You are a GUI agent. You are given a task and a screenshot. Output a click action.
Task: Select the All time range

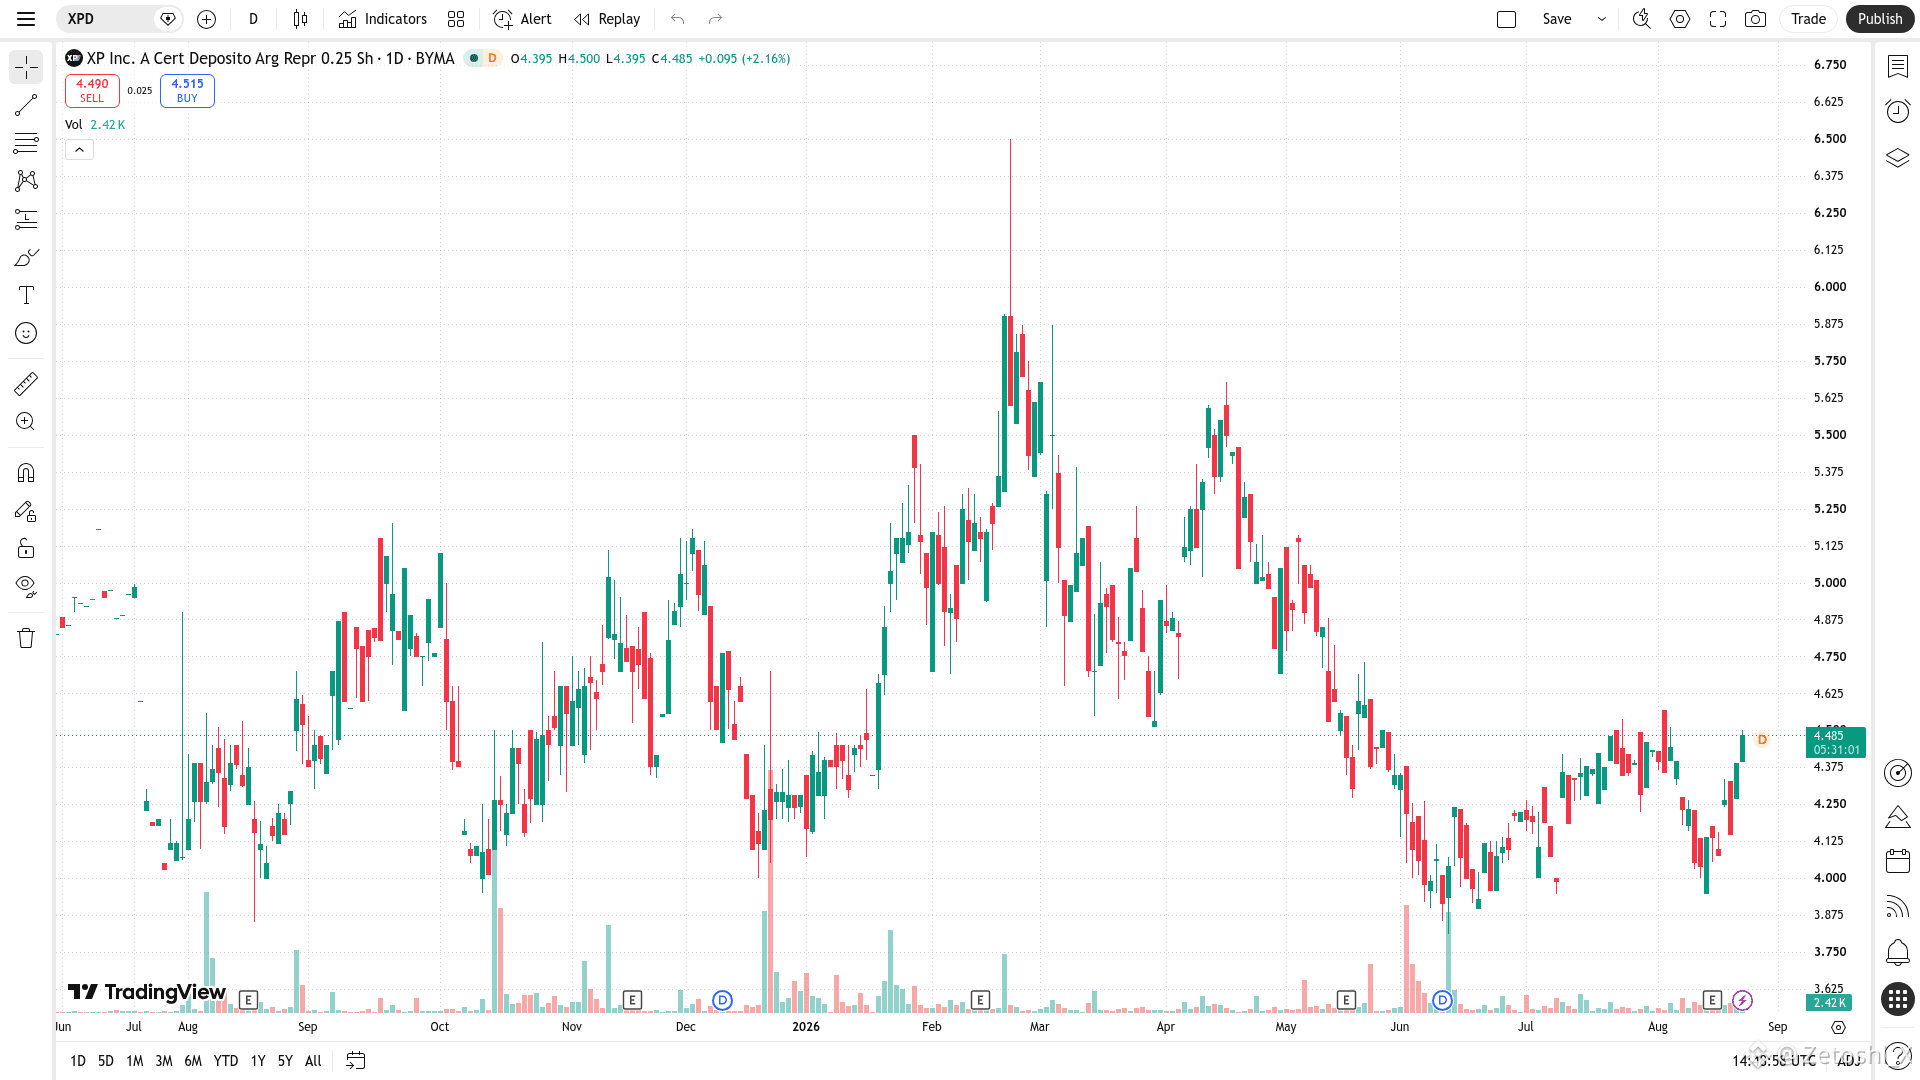[313, 1061]
